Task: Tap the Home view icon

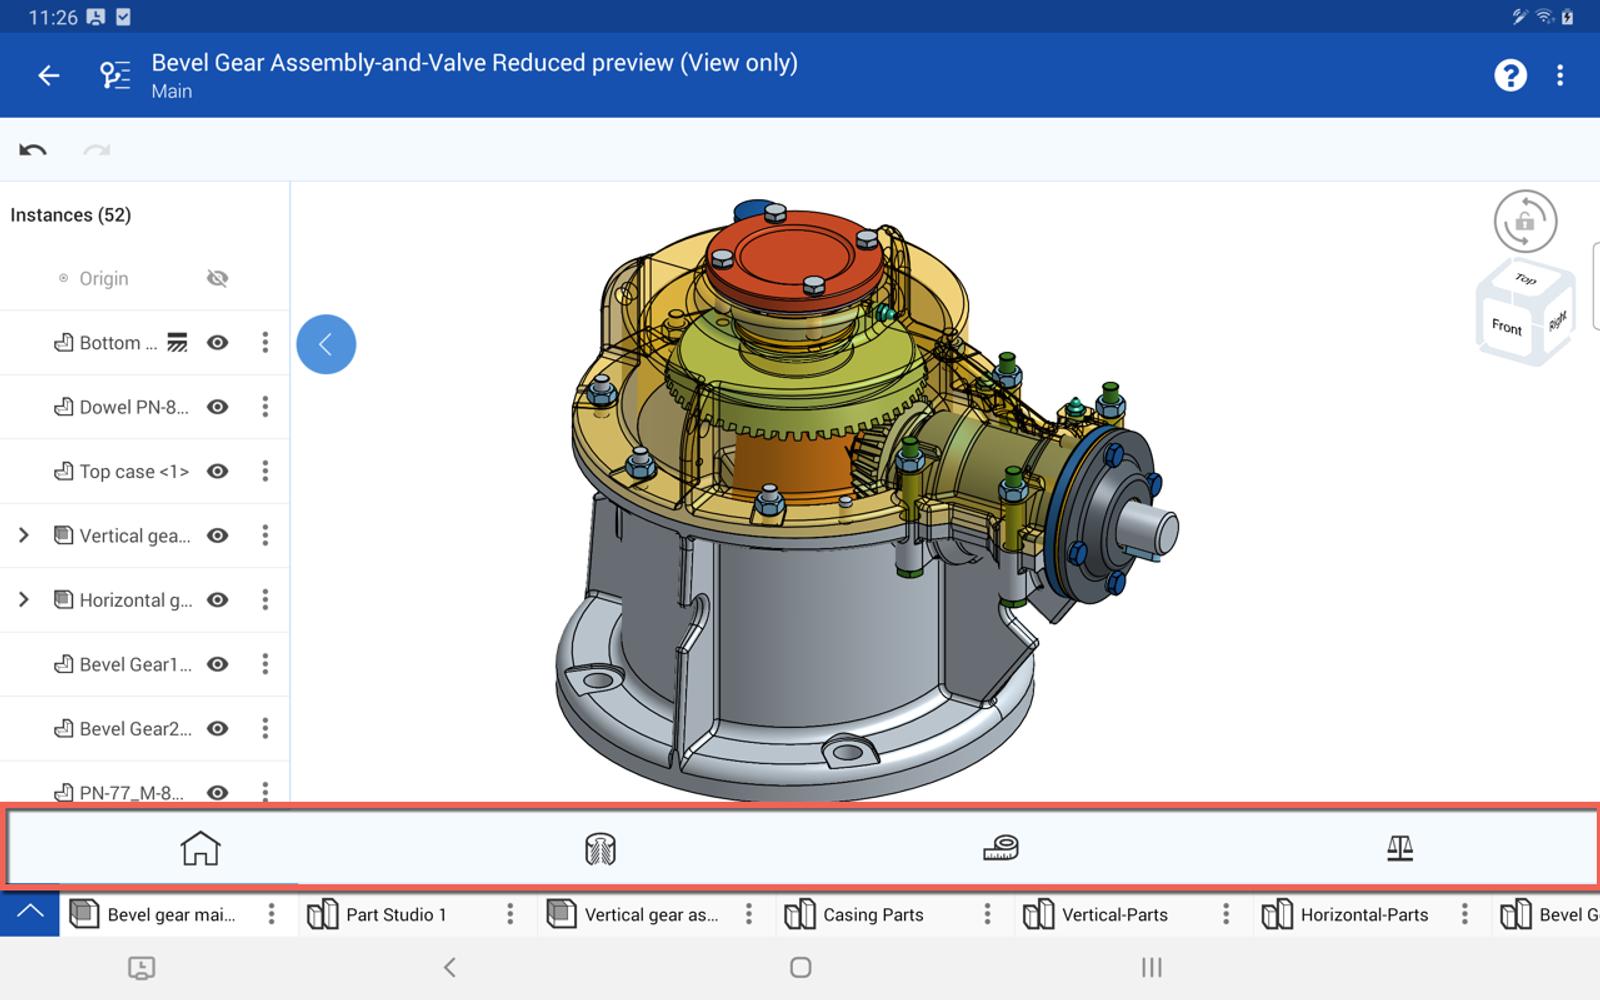Action: tap(200, 848)
